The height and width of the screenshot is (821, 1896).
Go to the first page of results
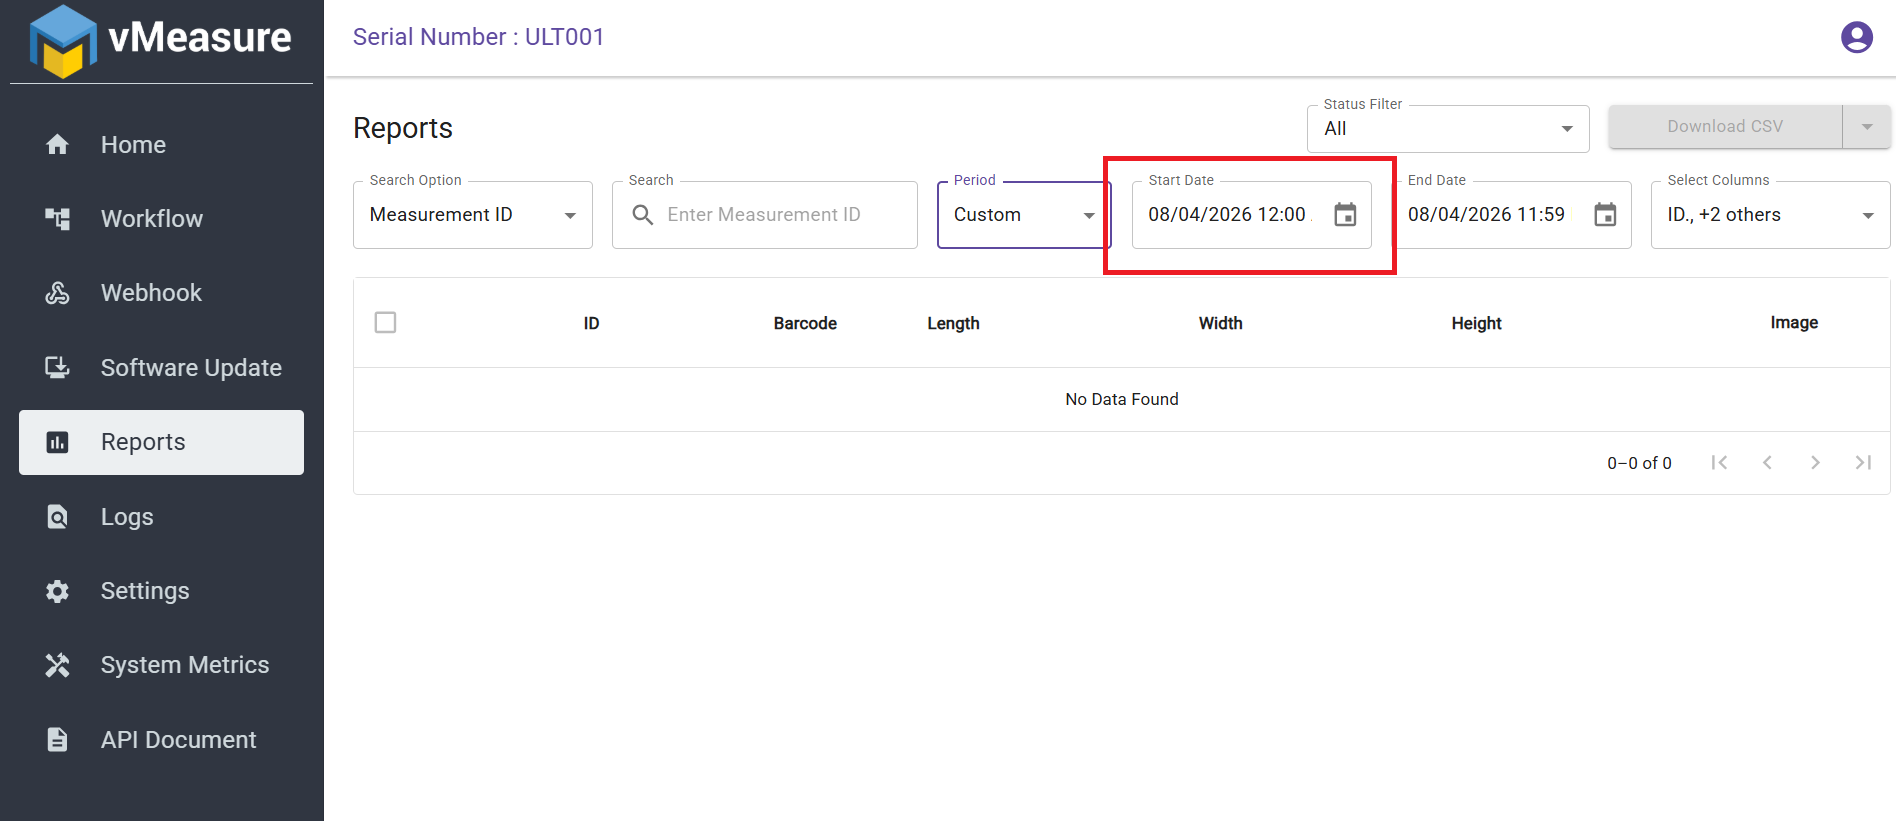1719,462
